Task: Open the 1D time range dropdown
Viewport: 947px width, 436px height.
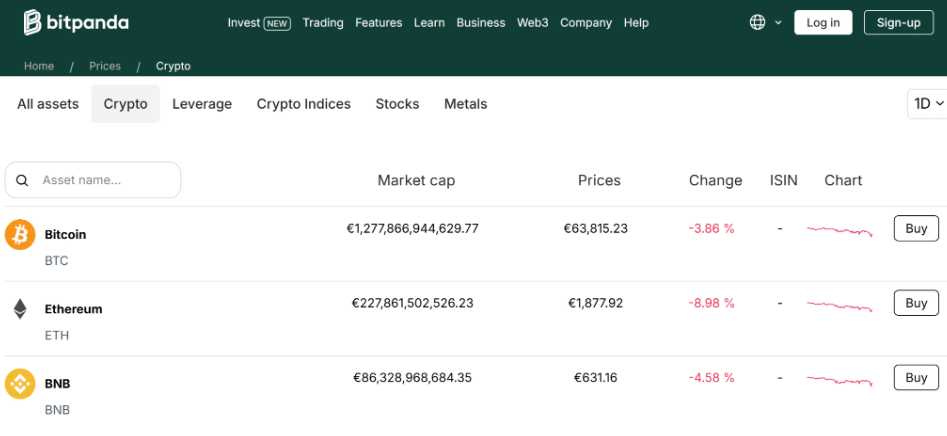Action: click(x=928, y=104)
